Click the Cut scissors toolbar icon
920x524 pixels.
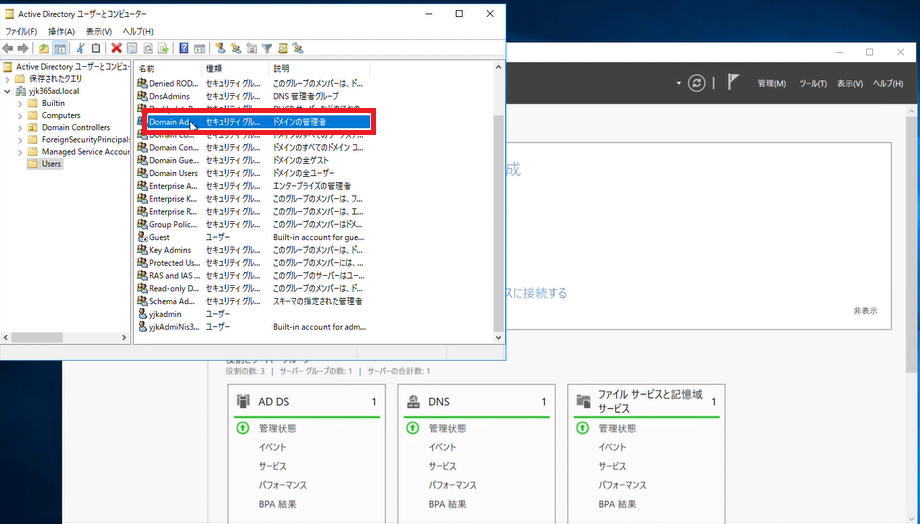81,48
